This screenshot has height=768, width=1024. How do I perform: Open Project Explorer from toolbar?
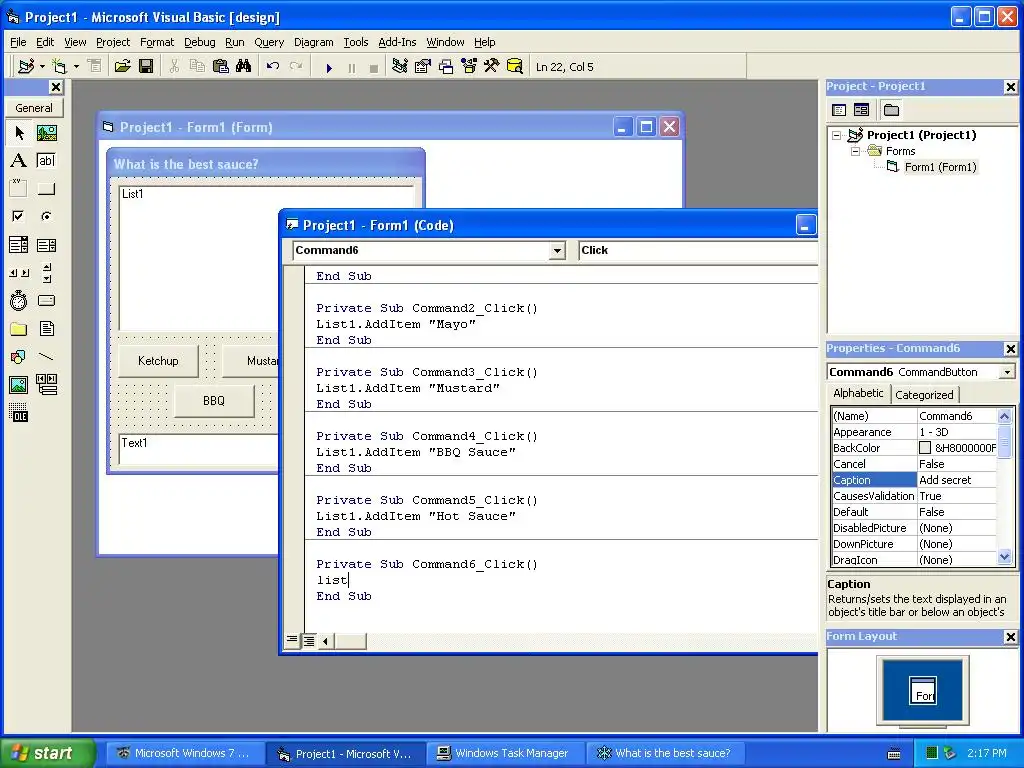click(x=400, y=67)
